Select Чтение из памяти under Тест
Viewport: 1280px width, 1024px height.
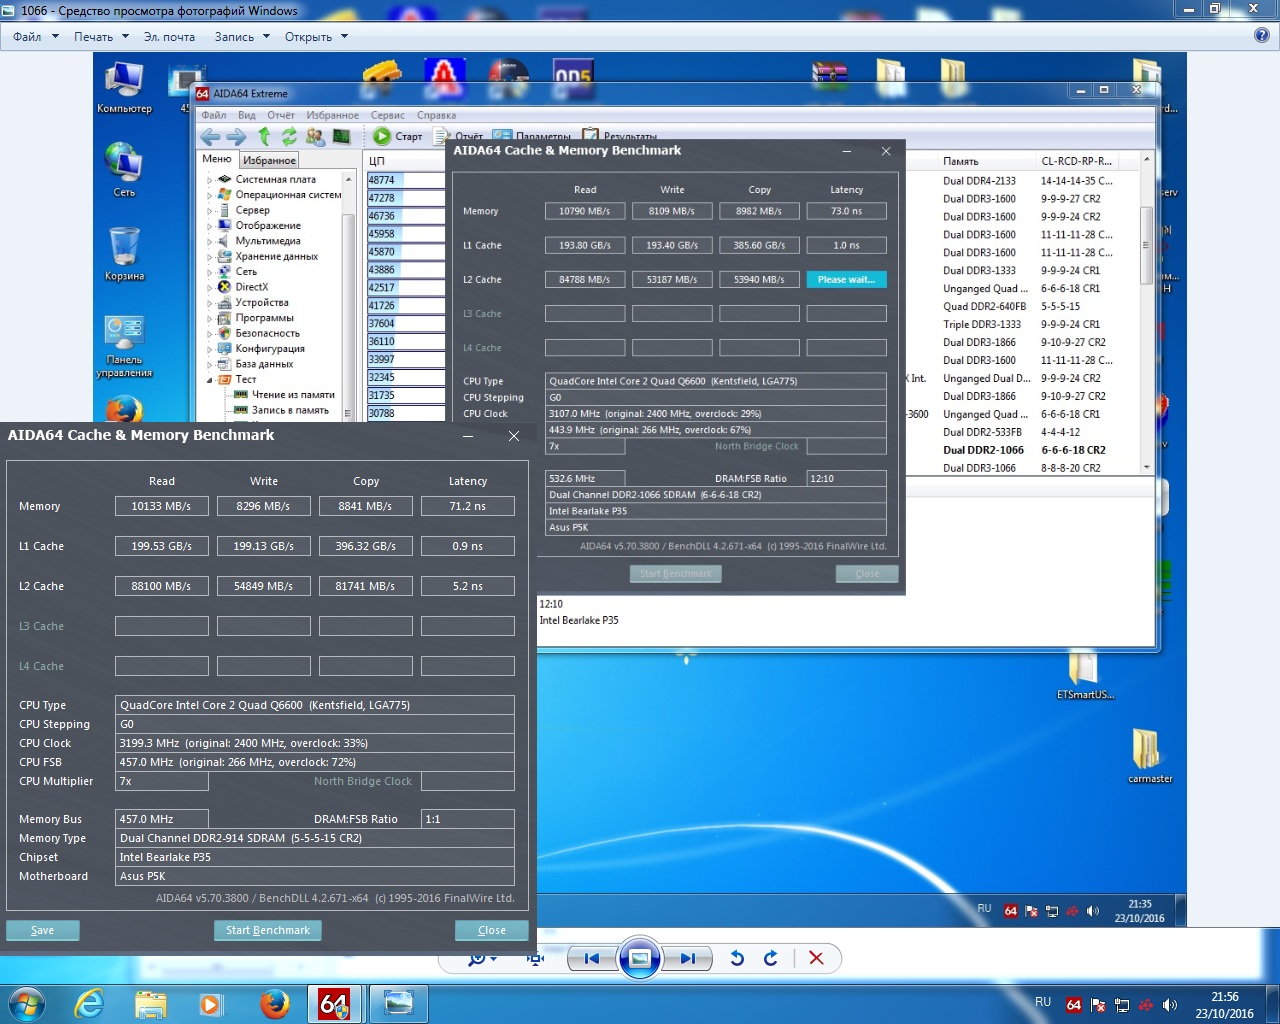(293, 395)
